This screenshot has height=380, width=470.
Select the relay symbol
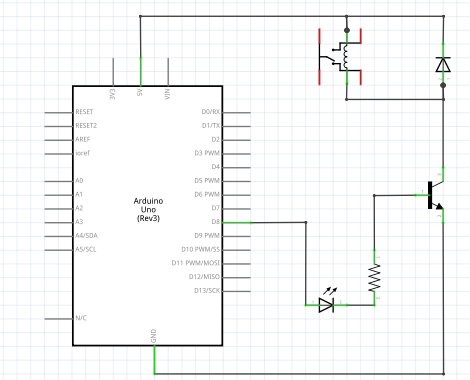pyautogui.click(x=340, y=57)
